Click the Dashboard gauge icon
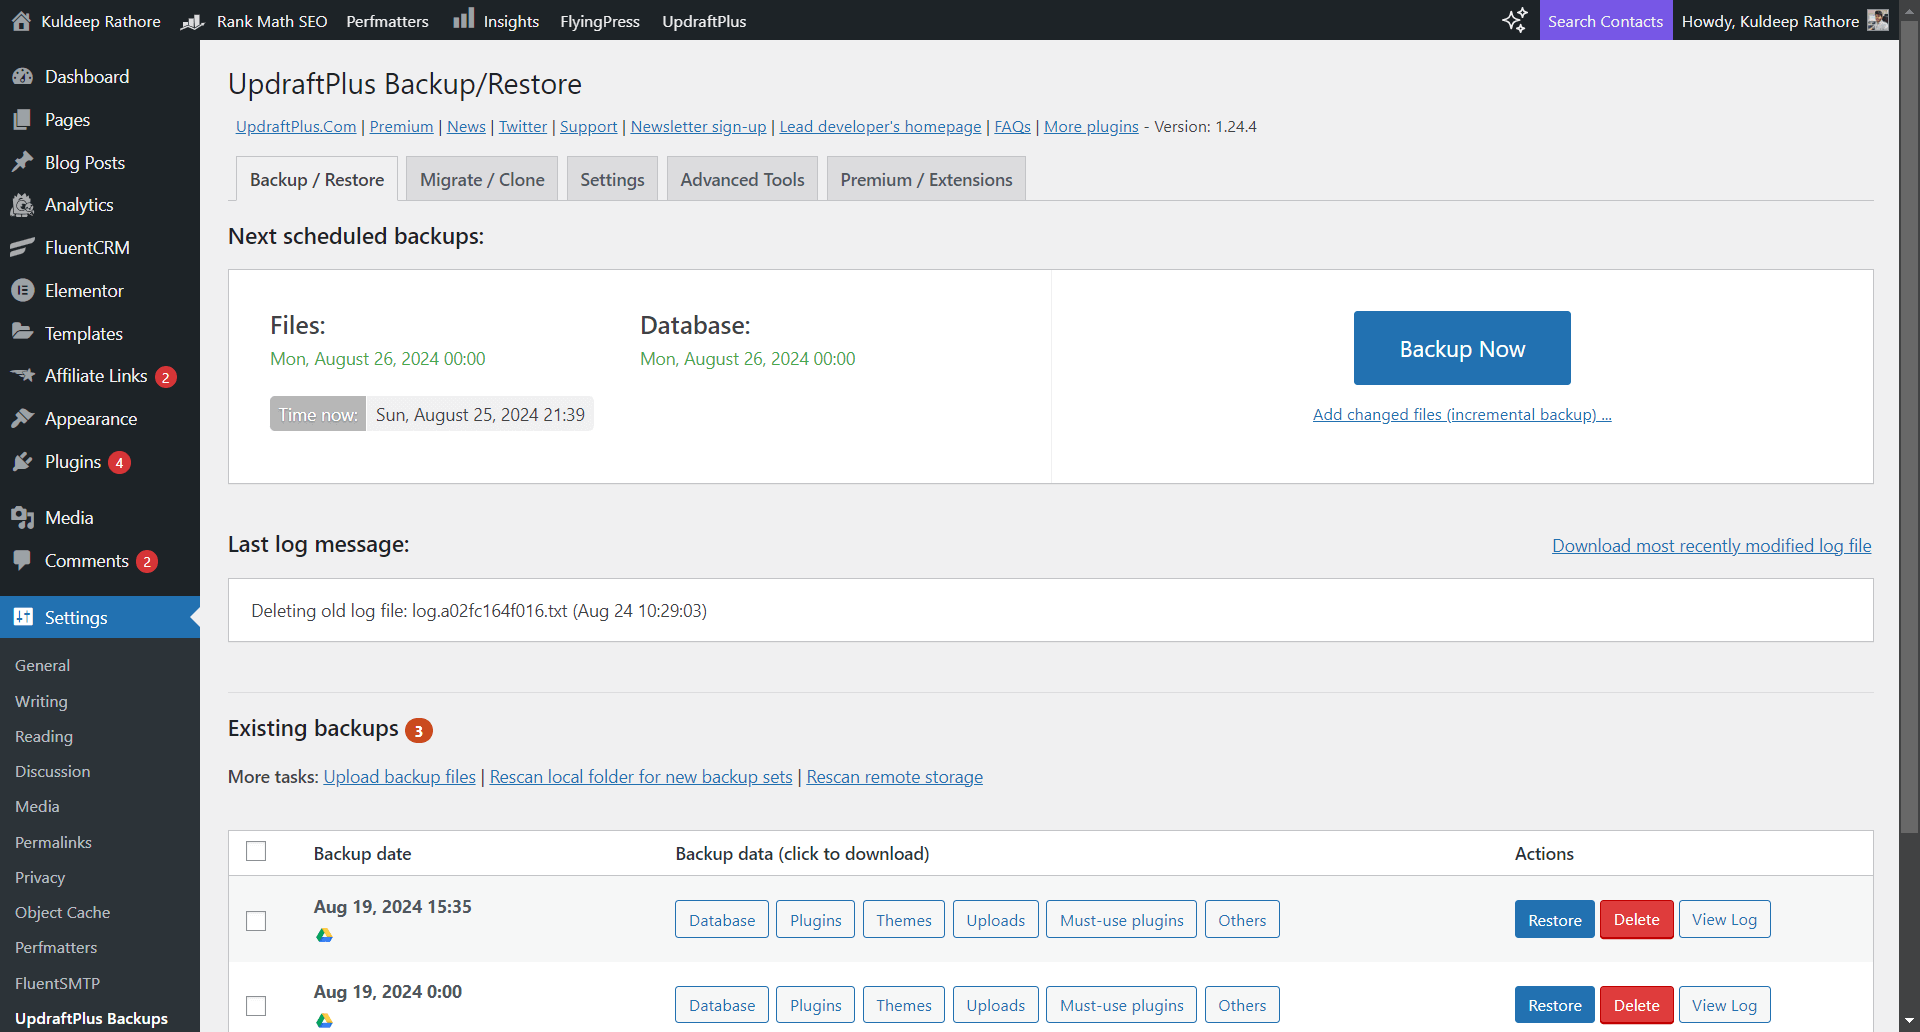This screenshot has width=1920, height=1032. click(x=23, y=77)
